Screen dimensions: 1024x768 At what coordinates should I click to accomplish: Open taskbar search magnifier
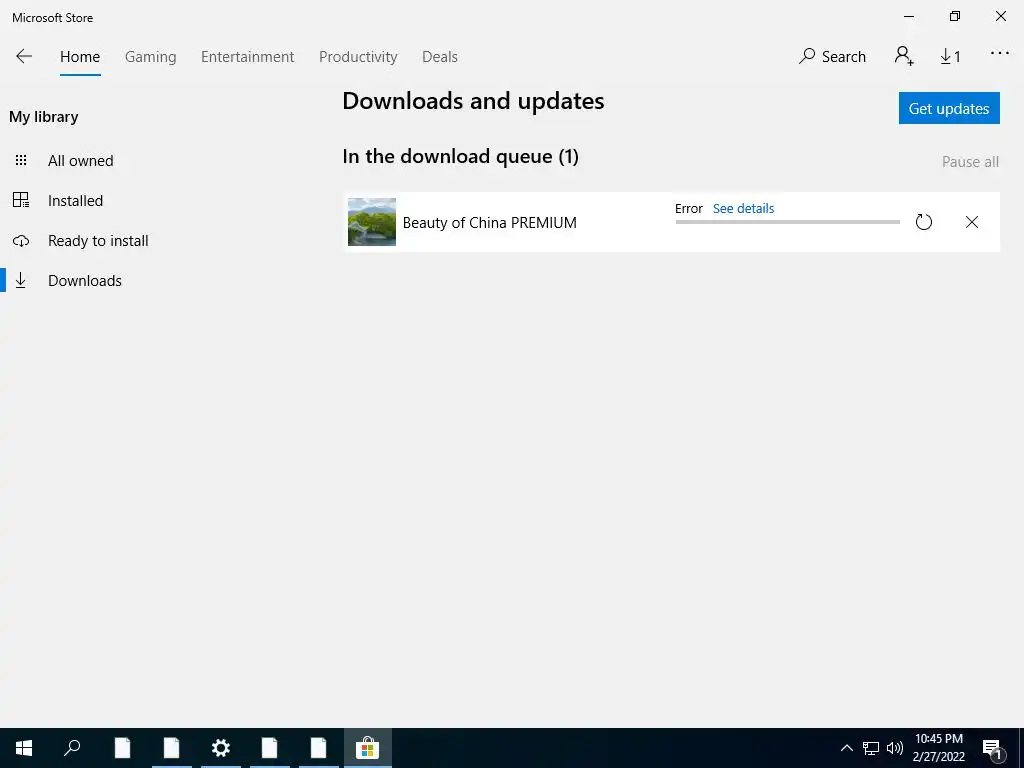click(72, 748)
